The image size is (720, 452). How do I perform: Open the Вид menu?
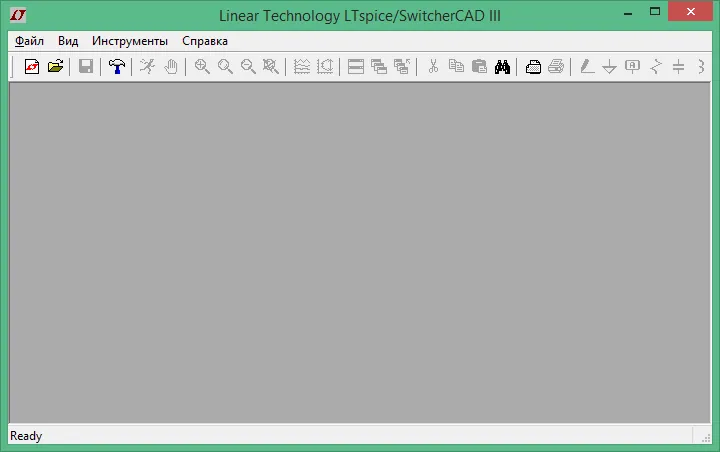(68, 41)
